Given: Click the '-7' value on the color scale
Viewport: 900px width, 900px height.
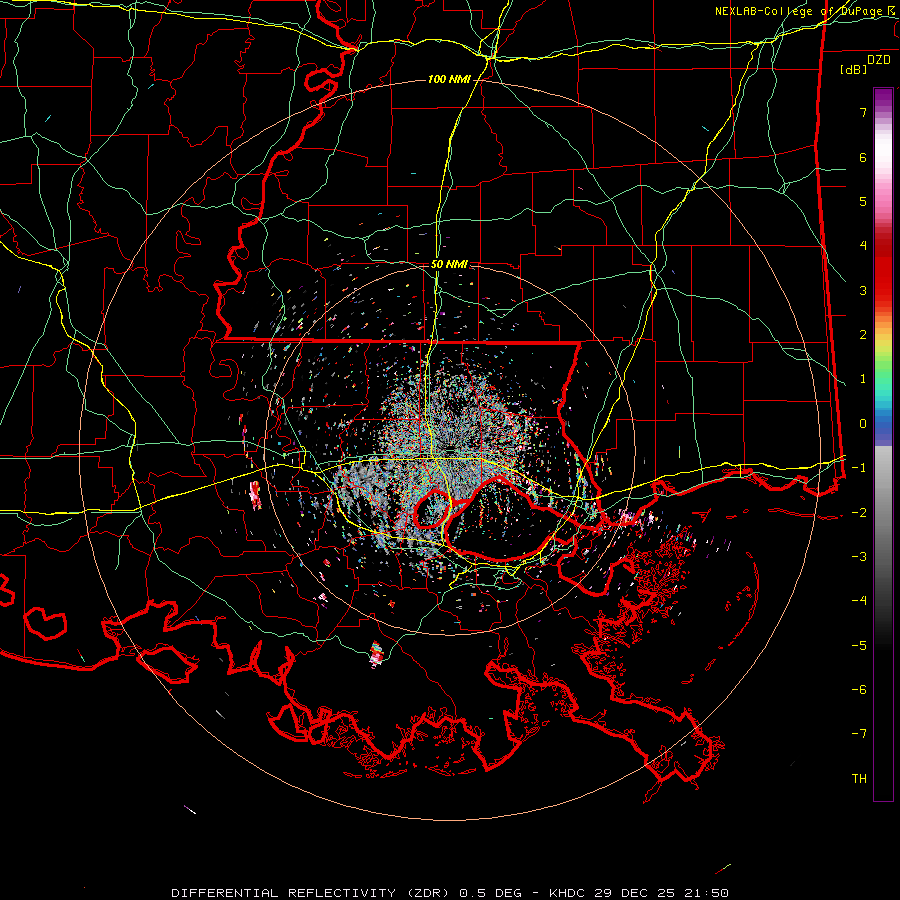Looking at the screenshot, I should 859,734.
